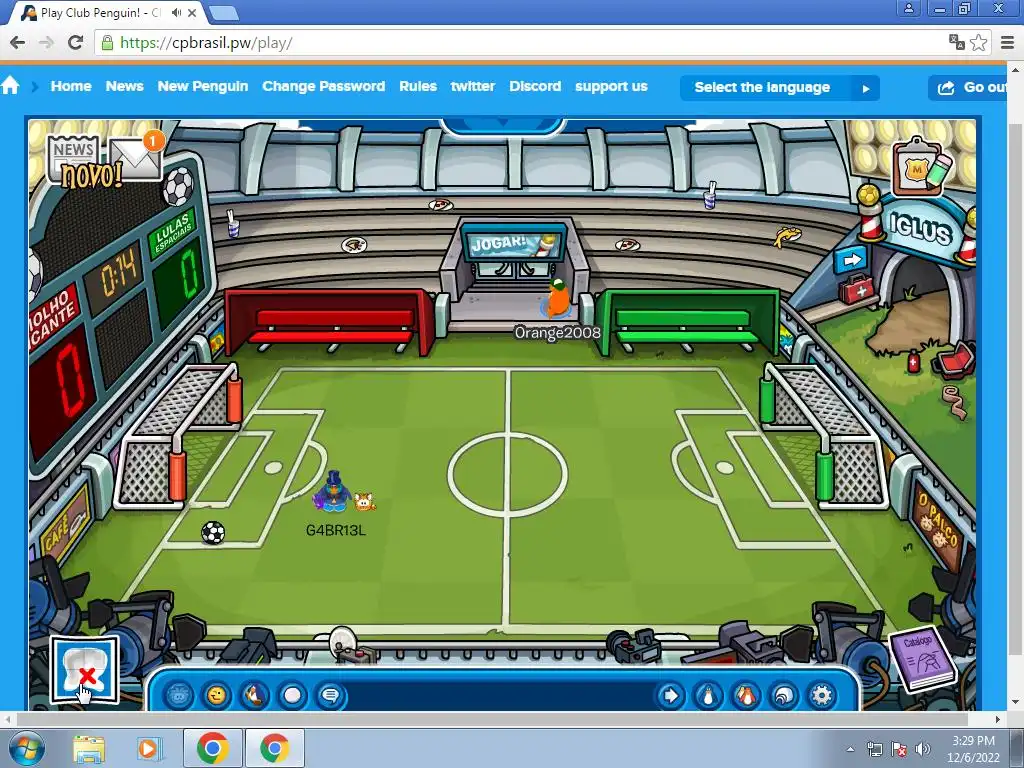Switch to first Chrome taskbar window

(212, 748)
